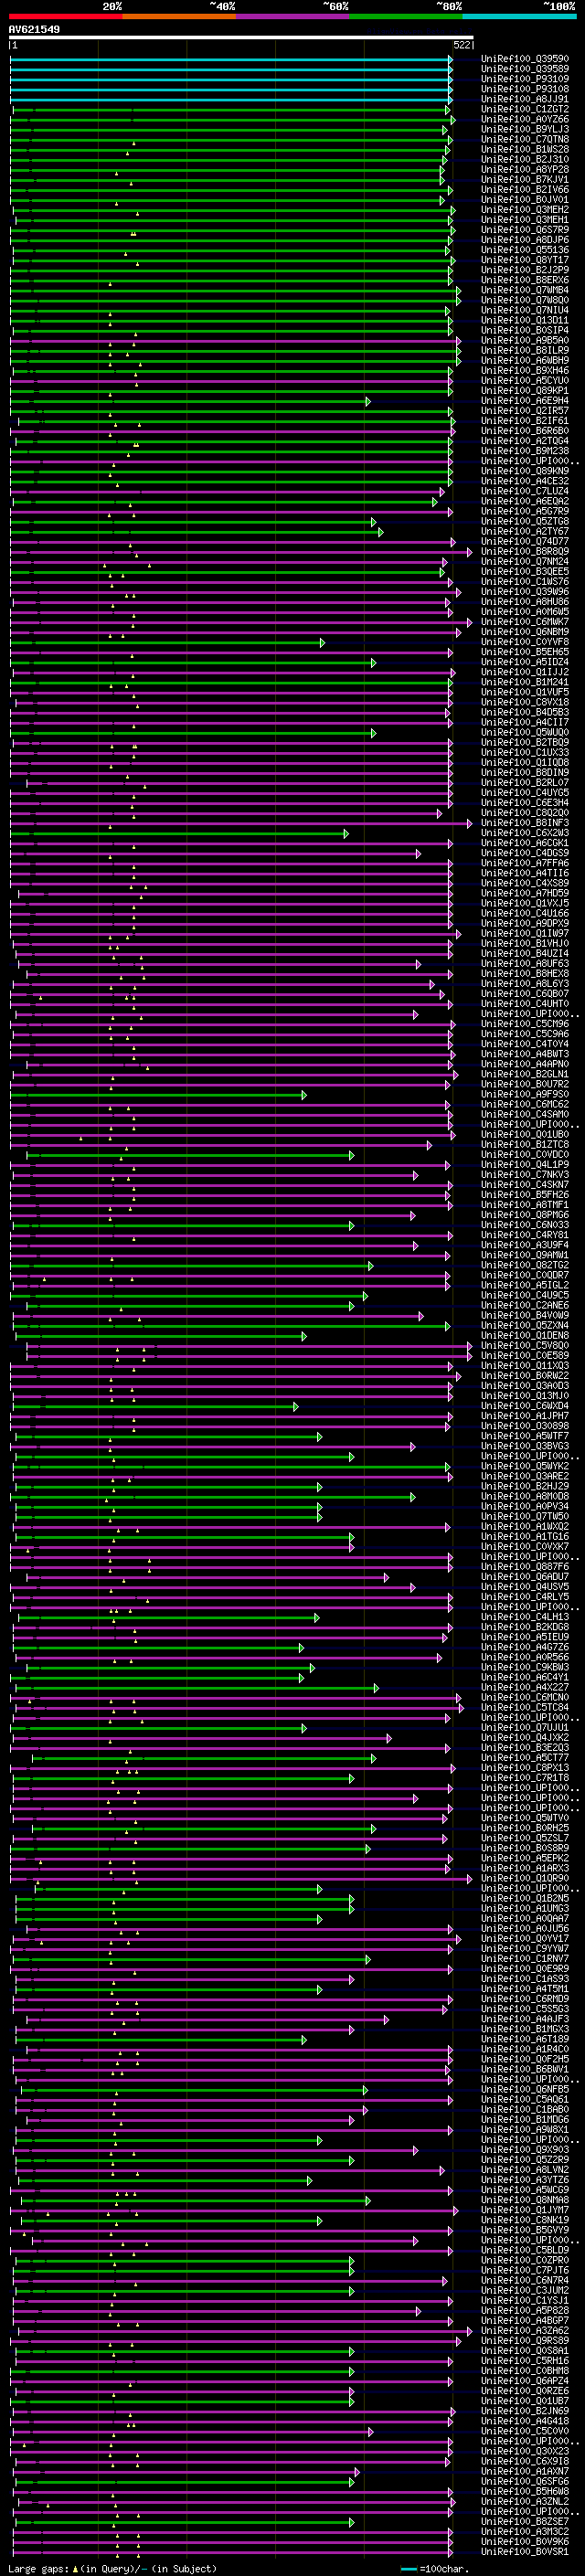The image size is (585, 2576).
Task: Open hit UniRef100_A8JJ91
Action: pyautogui.click(x=525, y=99)
